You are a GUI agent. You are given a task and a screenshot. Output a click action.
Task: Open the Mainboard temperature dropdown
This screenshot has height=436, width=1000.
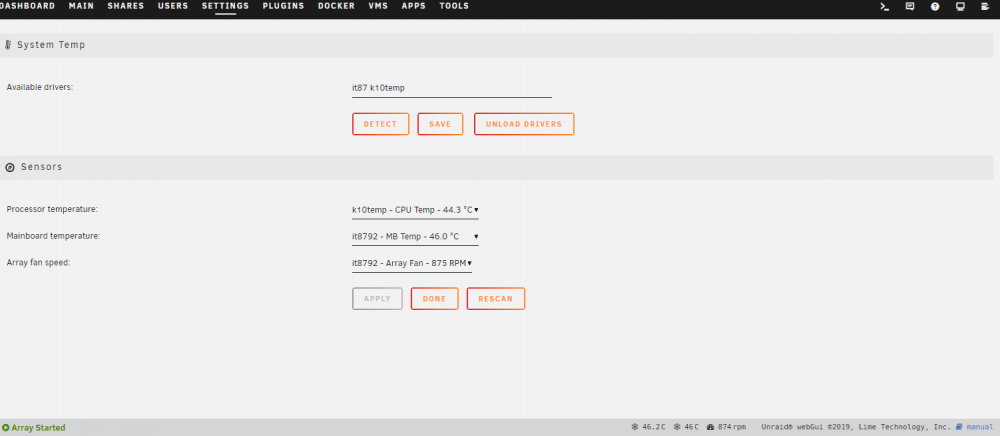[x=415, y=236]
